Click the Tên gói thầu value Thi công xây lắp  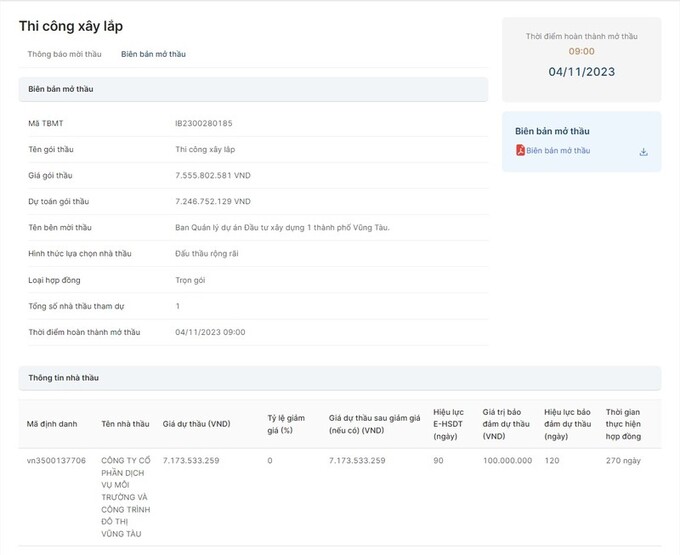205,150
